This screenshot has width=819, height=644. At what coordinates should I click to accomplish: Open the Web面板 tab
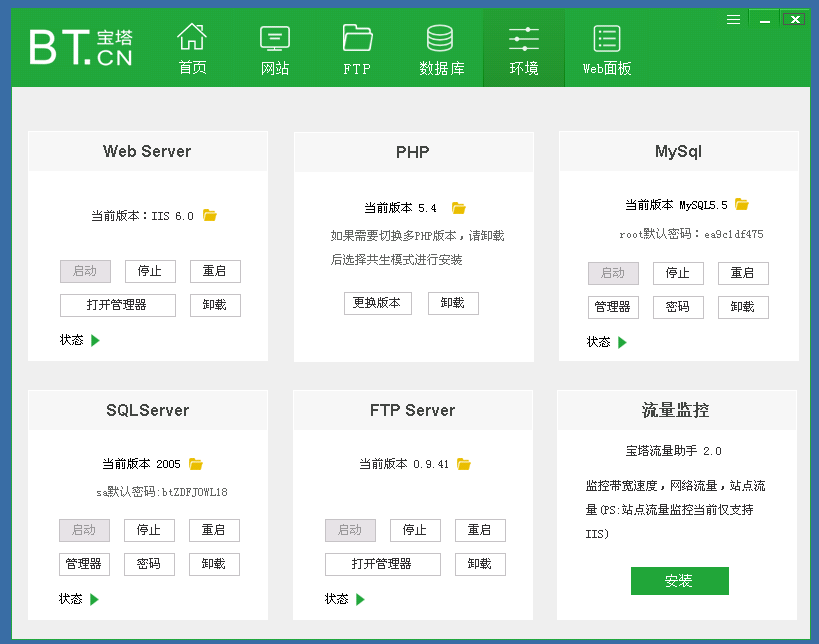(x=607, y=49)
